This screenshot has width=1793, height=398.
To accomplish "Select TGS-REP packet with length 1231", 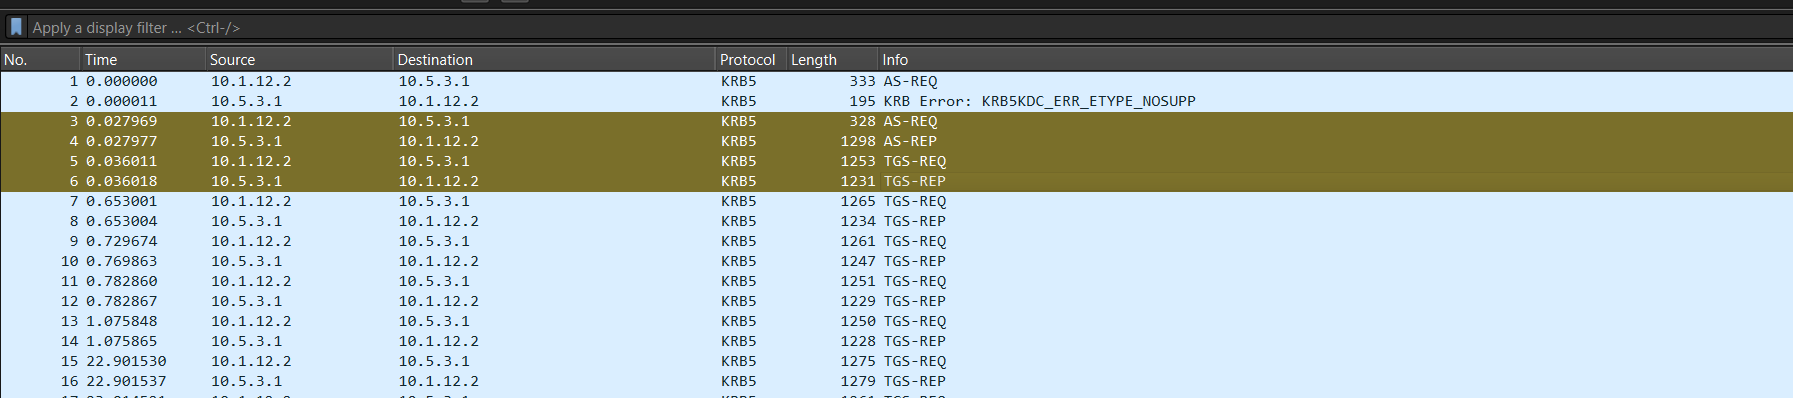I will pos(896,181).
